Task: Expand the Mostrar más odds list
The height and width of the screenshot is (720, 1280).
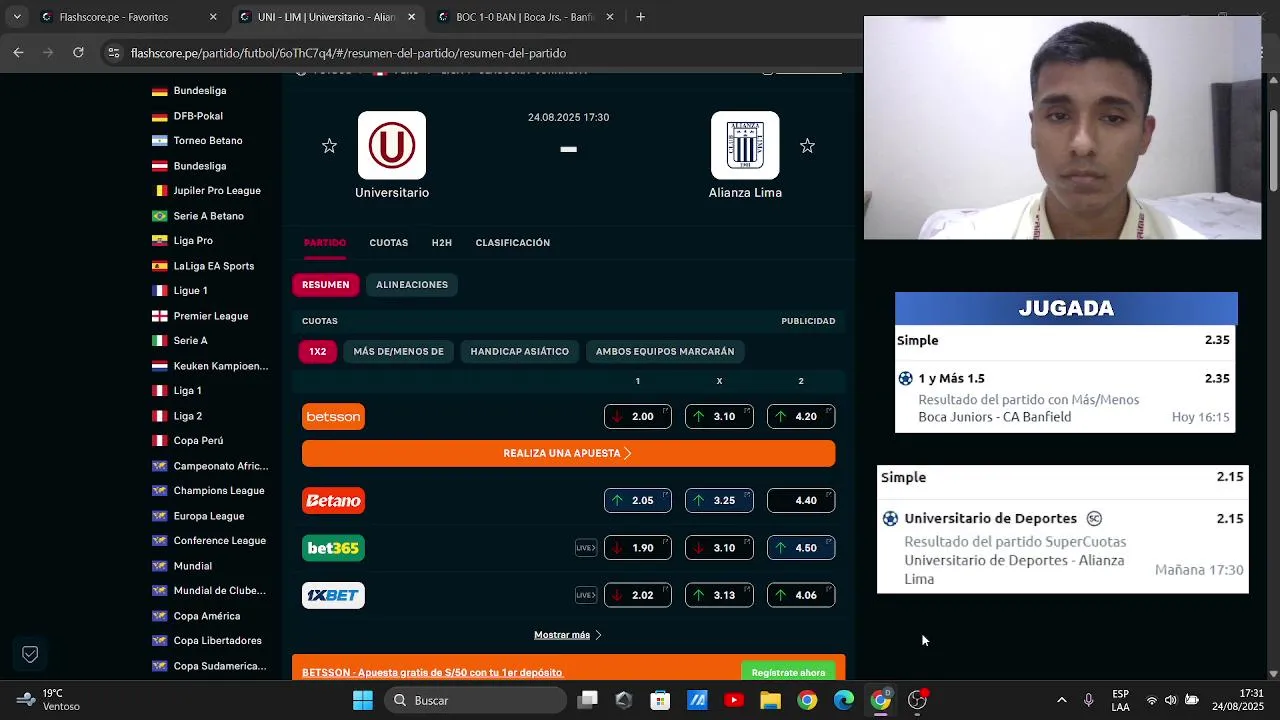Action: point(568,635)
